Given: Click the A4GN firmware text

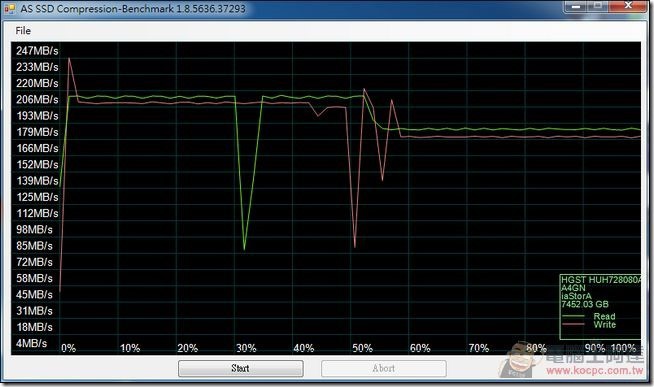Looking at the screenshot, I should pyautogui.click(x=573, y=288).
